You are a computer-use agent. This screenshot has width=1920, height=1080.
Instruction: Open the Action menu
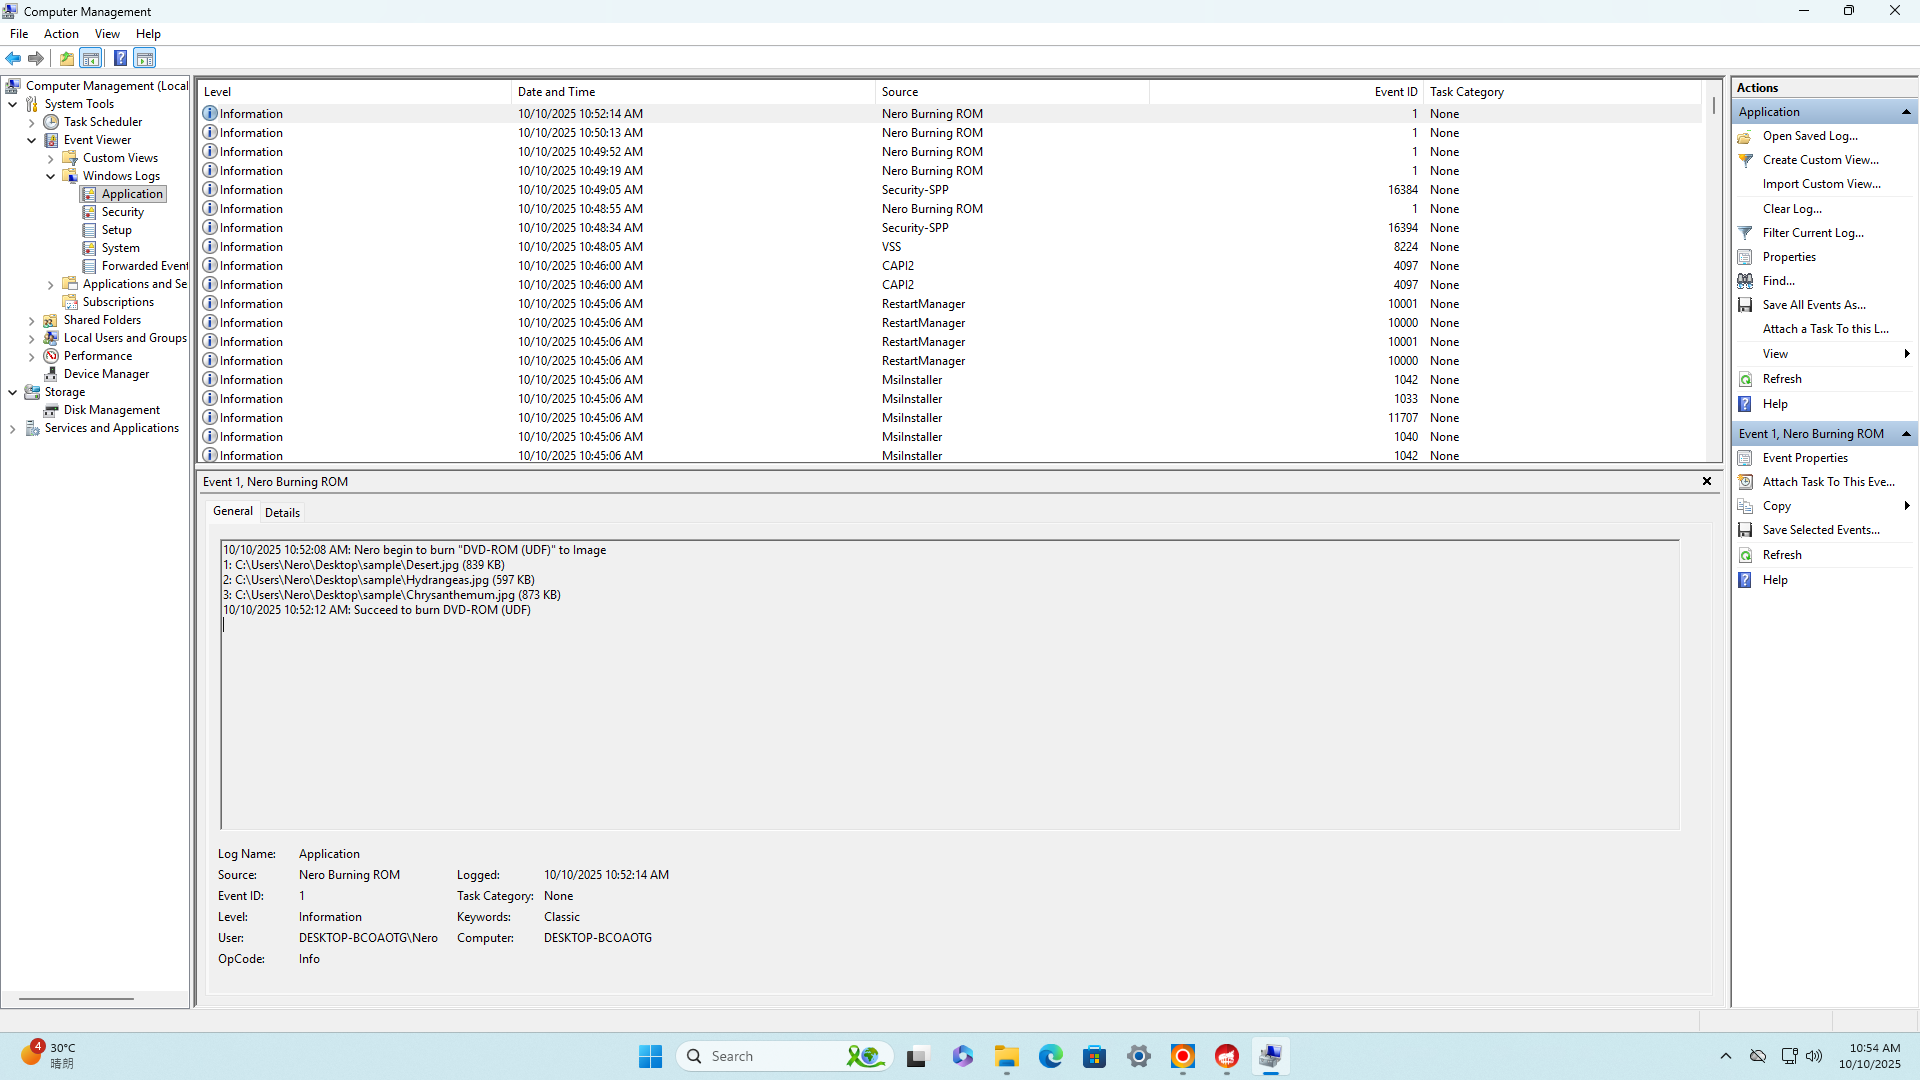click(x=61, y=34)
